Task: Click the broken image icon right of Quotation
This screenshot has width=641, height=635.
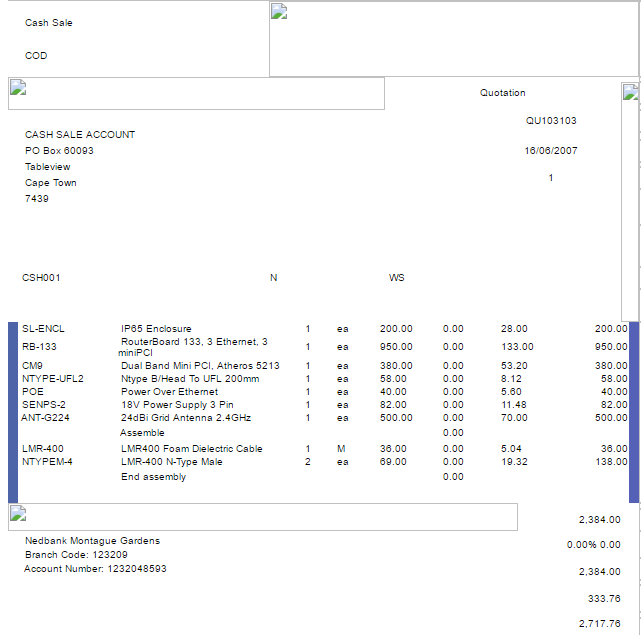Action: [630, 93]
